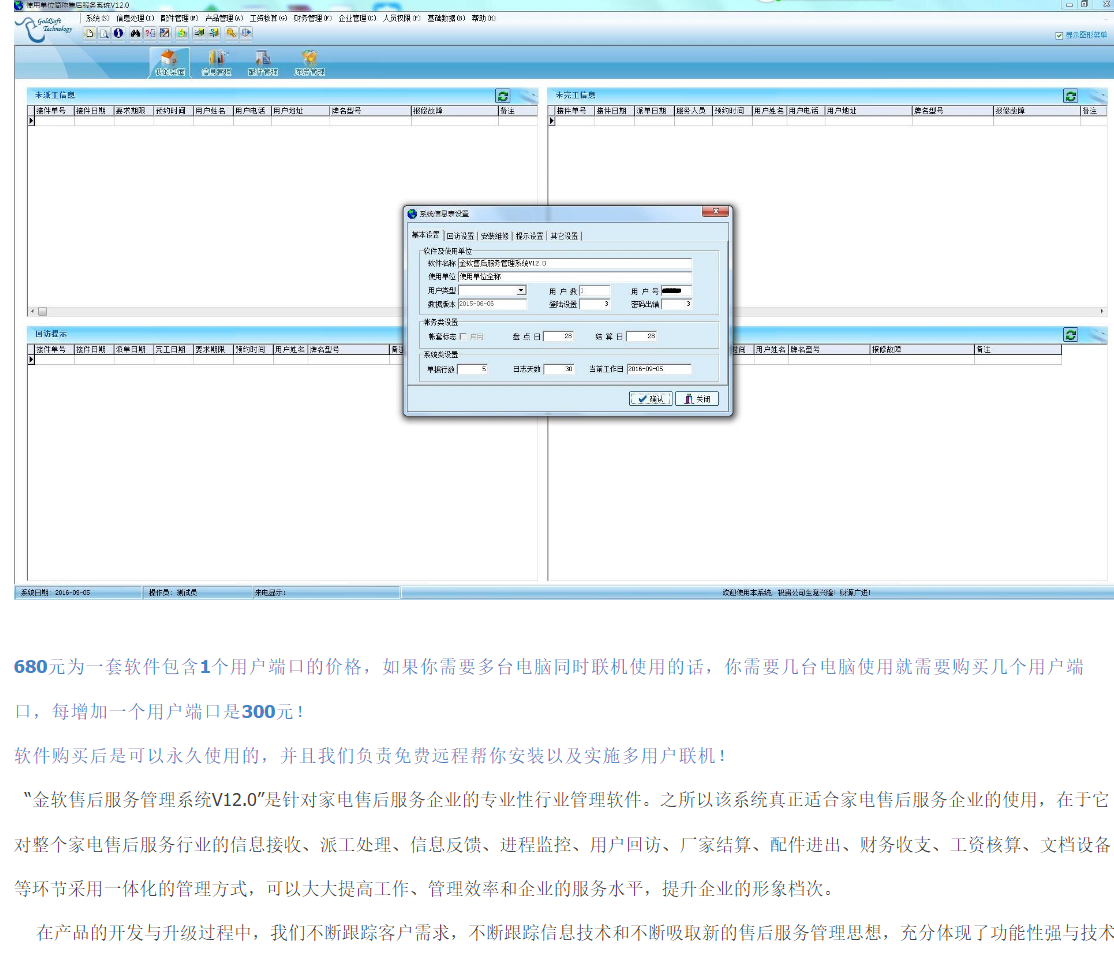Open the 信息管理 module with books icon
Screen dimensions: 1114x960
(217, 63)
